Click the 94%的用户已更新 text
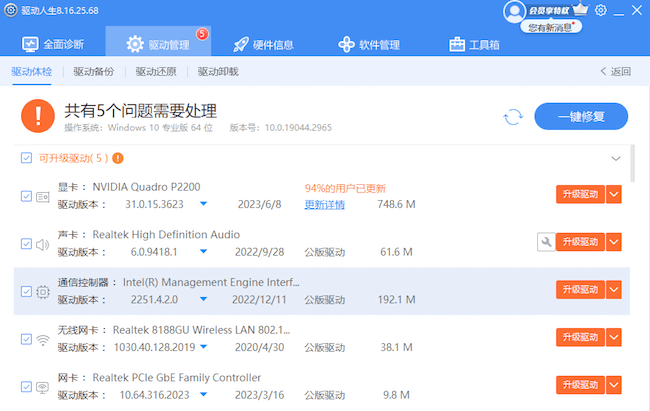 (345, 188)
